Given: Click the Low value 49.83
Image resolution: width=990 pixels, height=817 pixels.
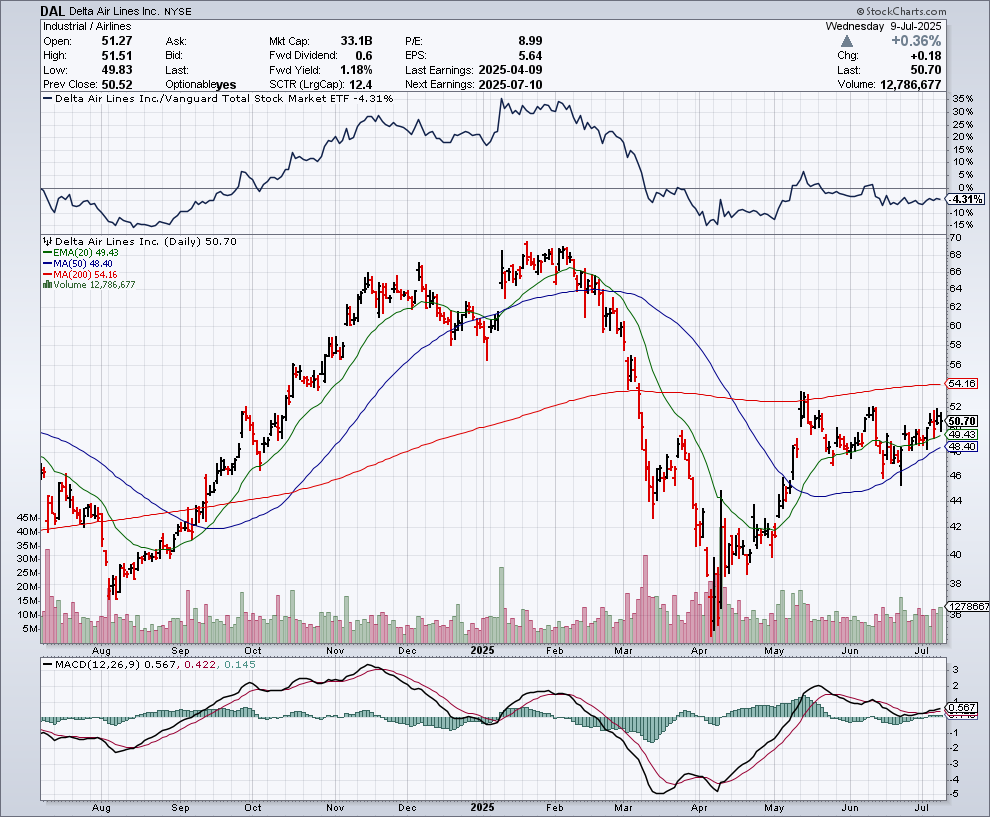Looking at the screenshot, I should tap(117, 70).
